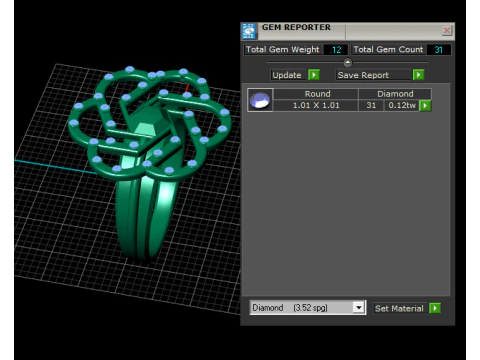
Task: Click the Diamond cell in gem table
Action: click(395, 94)
